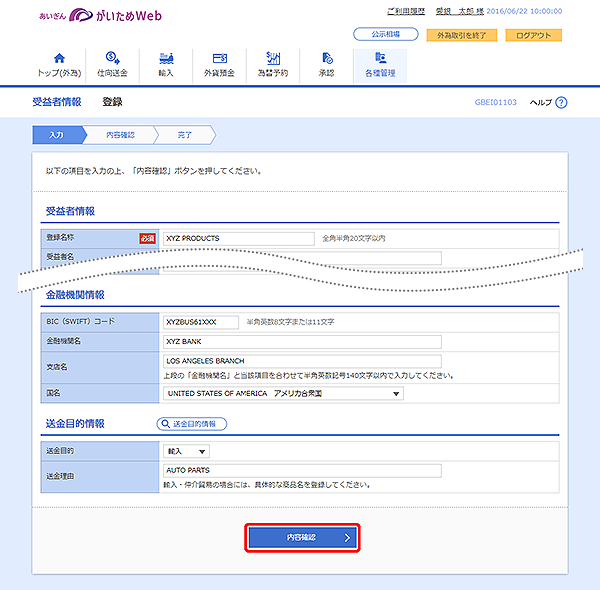Click the BIC (SWIFT) code field
The width and height of the screenshot is (600, 590).
click(201, 322)
